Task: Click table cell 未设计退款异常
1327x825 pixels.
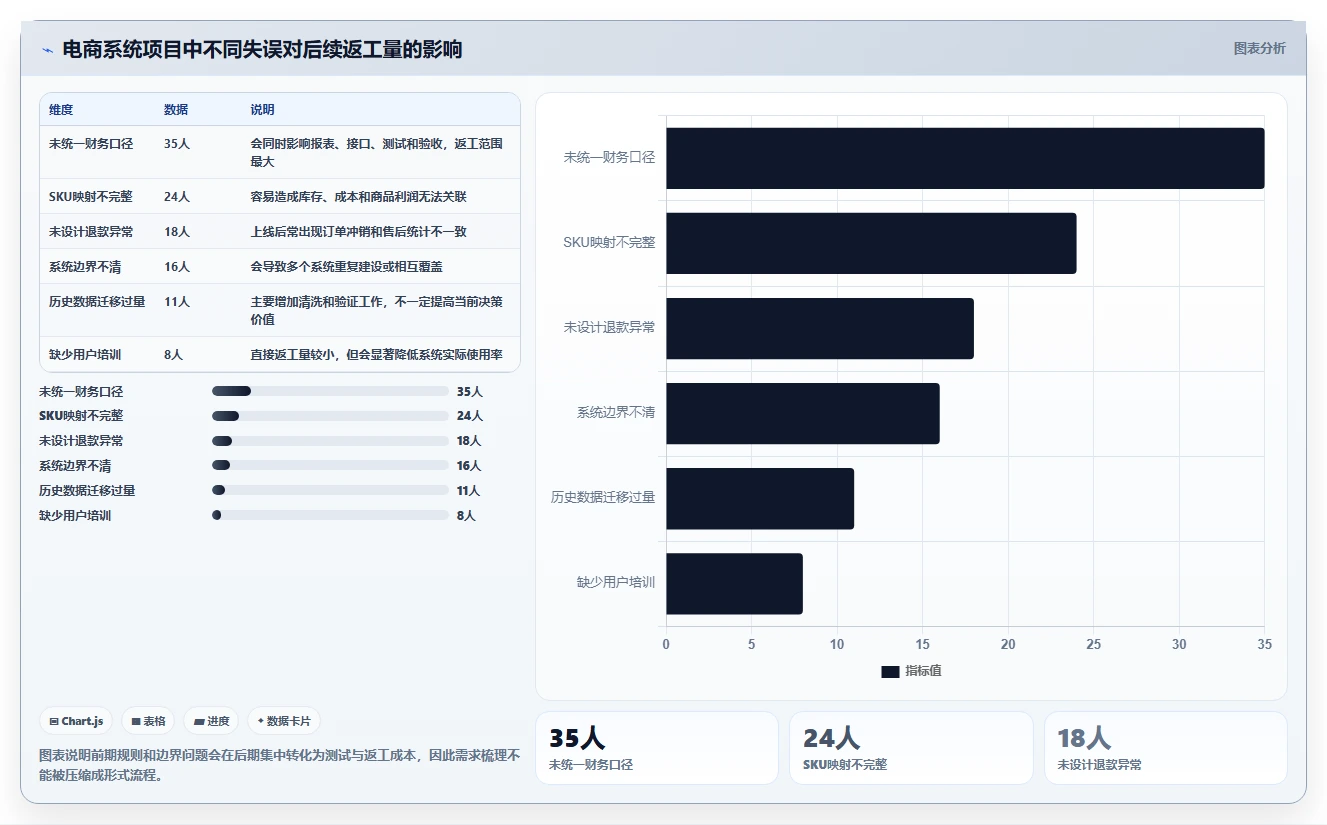Action: pos(91,232)
